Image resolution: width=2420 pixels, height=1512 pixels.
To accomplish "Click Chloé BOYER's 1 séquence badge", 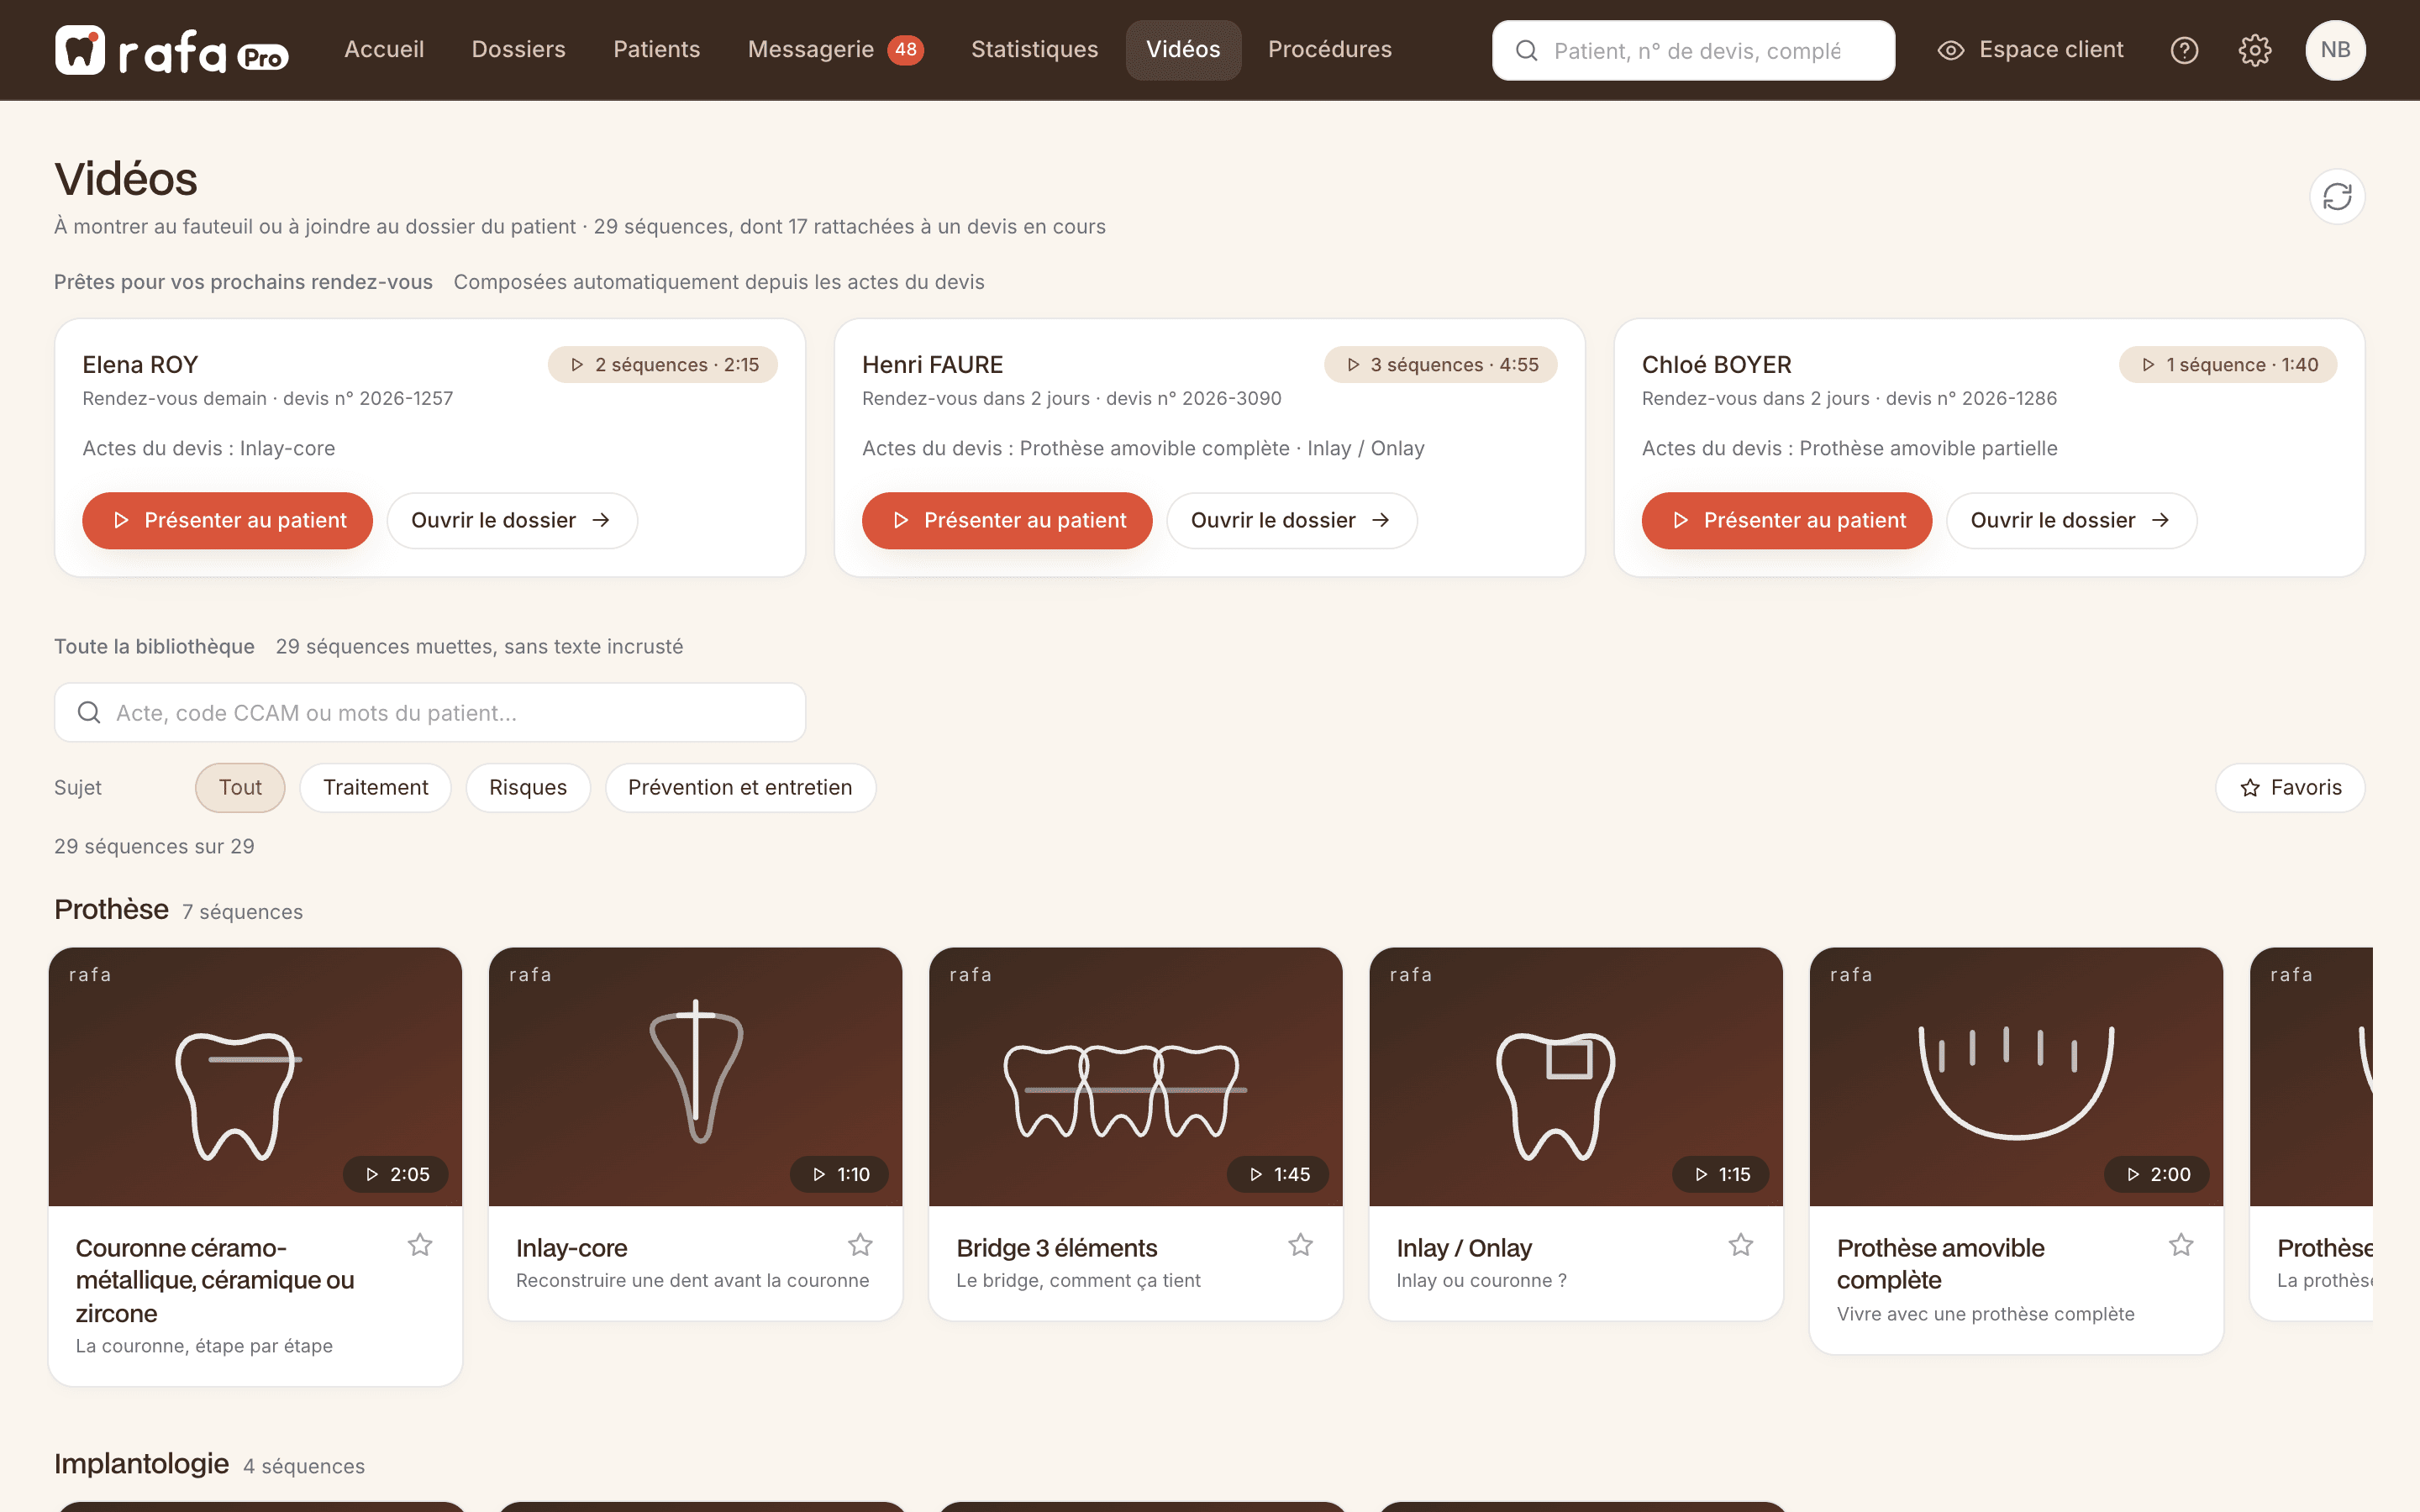I will 2228,365.
